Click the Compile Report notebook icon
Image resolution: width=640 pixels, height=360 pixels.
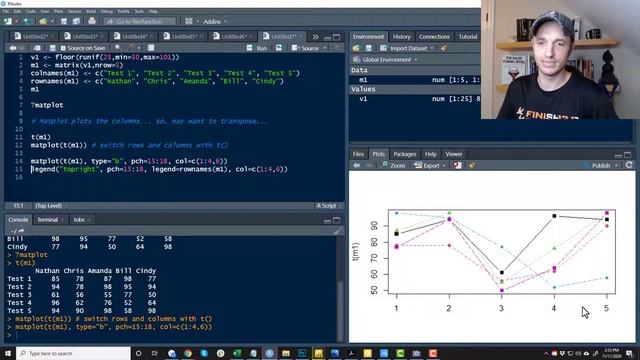coord(151,48)
